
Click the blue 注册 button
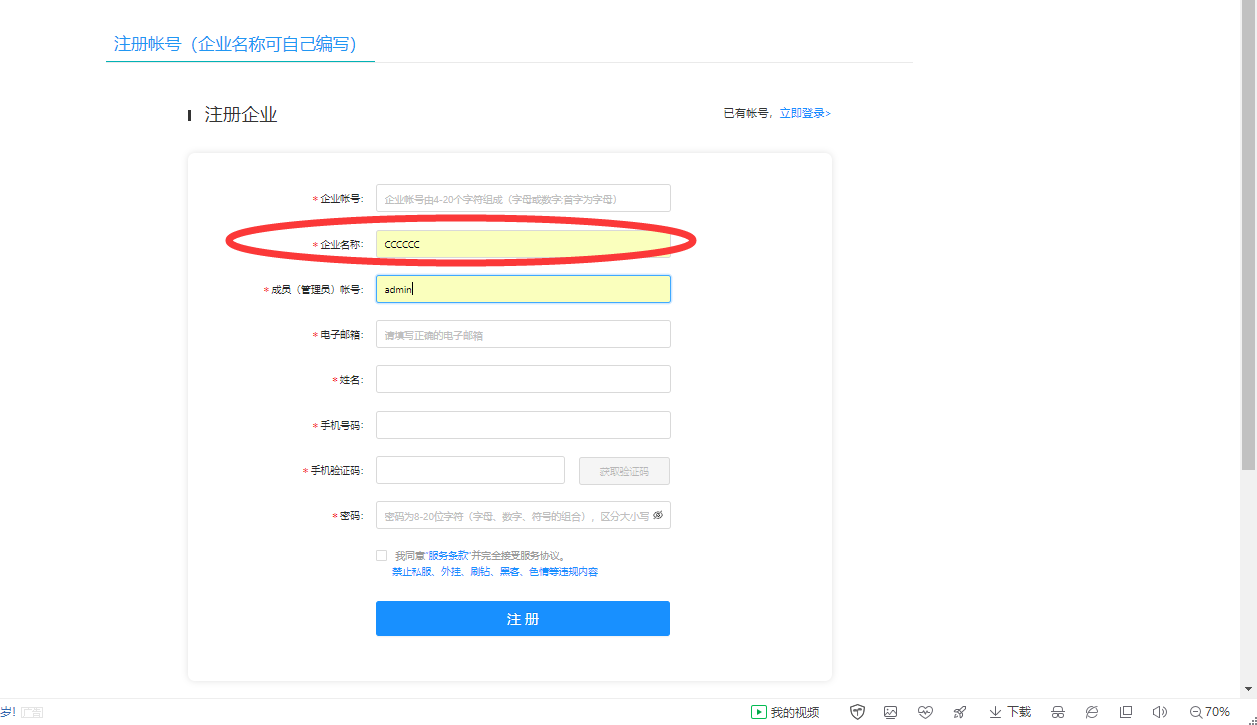click(523, 619)
